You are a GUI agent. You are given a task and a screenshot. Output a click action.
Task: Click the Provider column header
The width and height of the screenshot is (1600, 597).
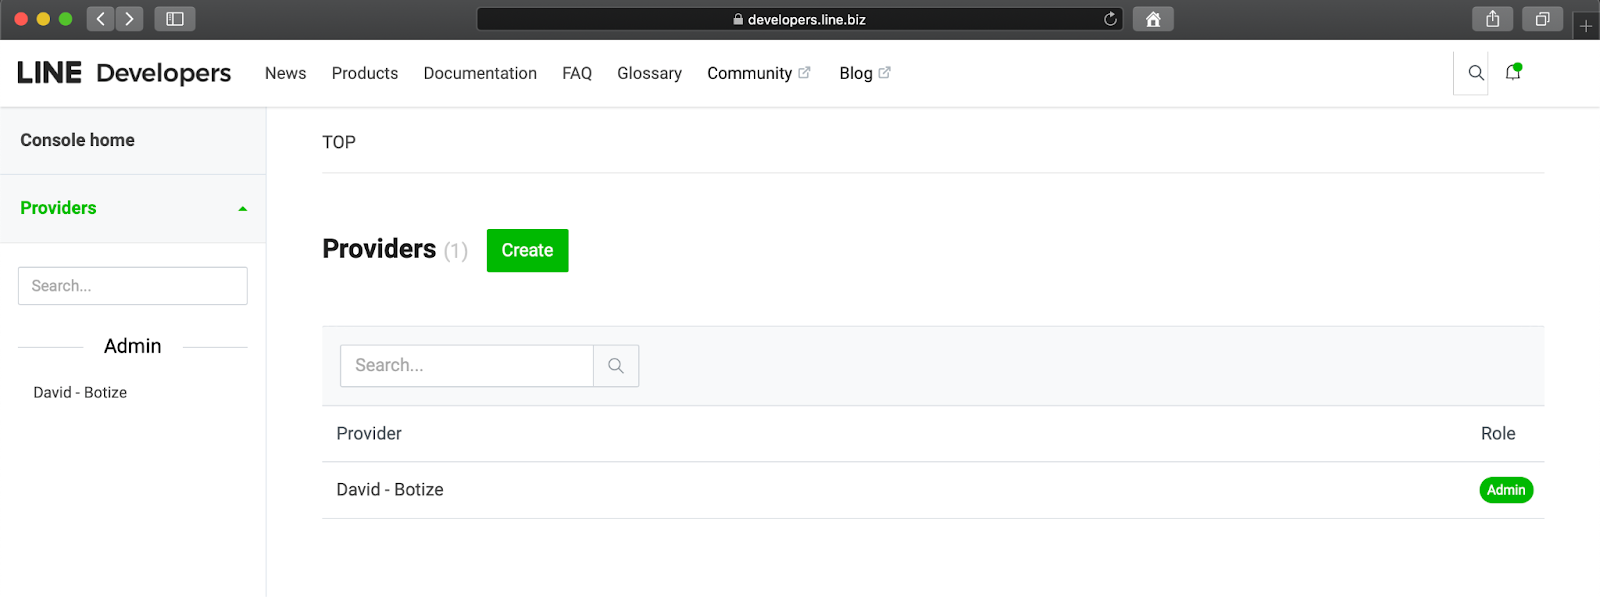click(x=369, y=434)
